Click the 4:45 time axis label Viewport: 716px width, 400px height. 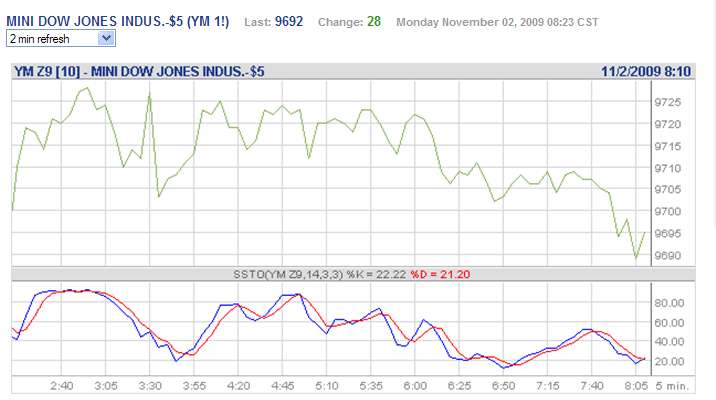click(283, 386)
